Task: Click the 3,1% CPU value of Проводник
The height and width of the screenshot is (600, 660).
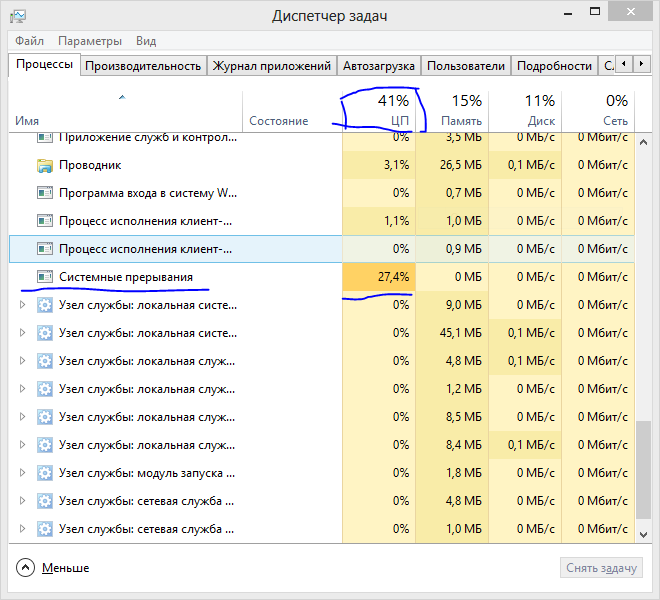Action: pos(396,165)
